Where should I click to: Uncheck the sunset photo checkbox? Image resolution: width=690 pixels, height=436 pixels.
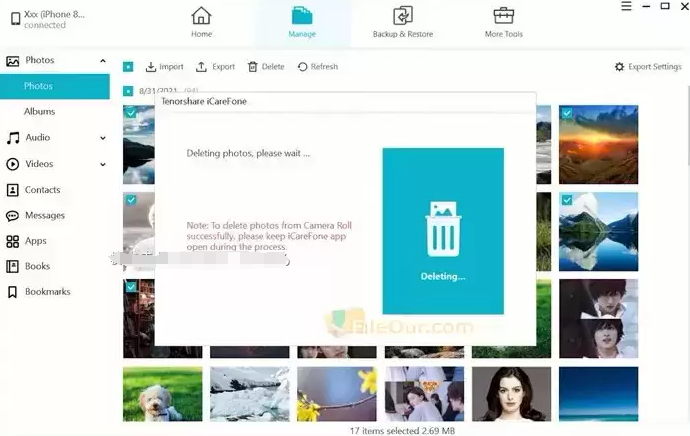[x=567, y=113]
